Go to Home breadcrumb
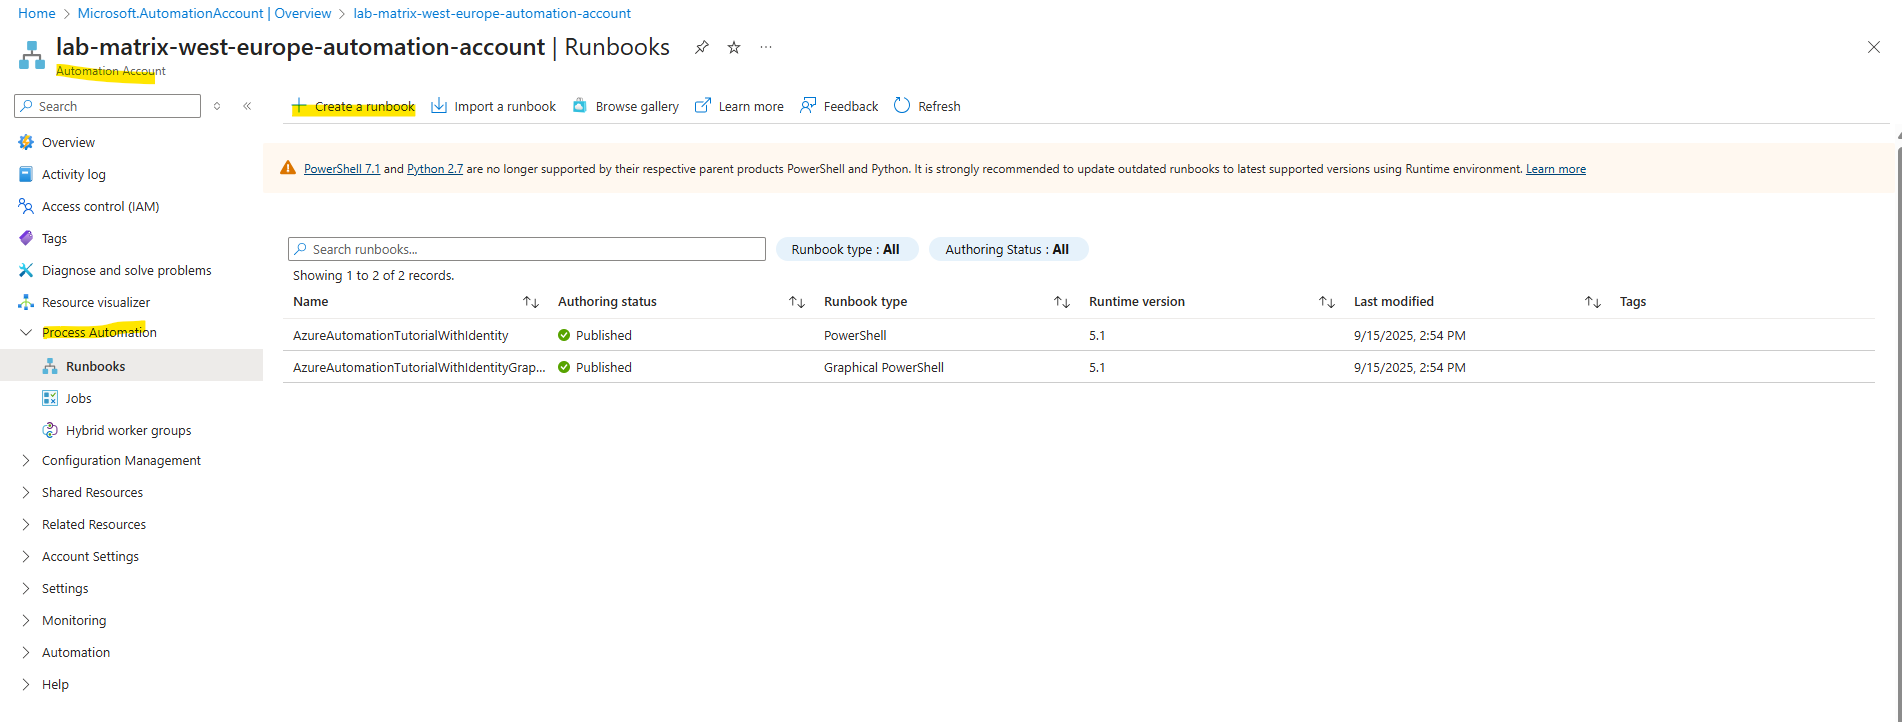Viewport: 1902px width, 722px height. 37,13
